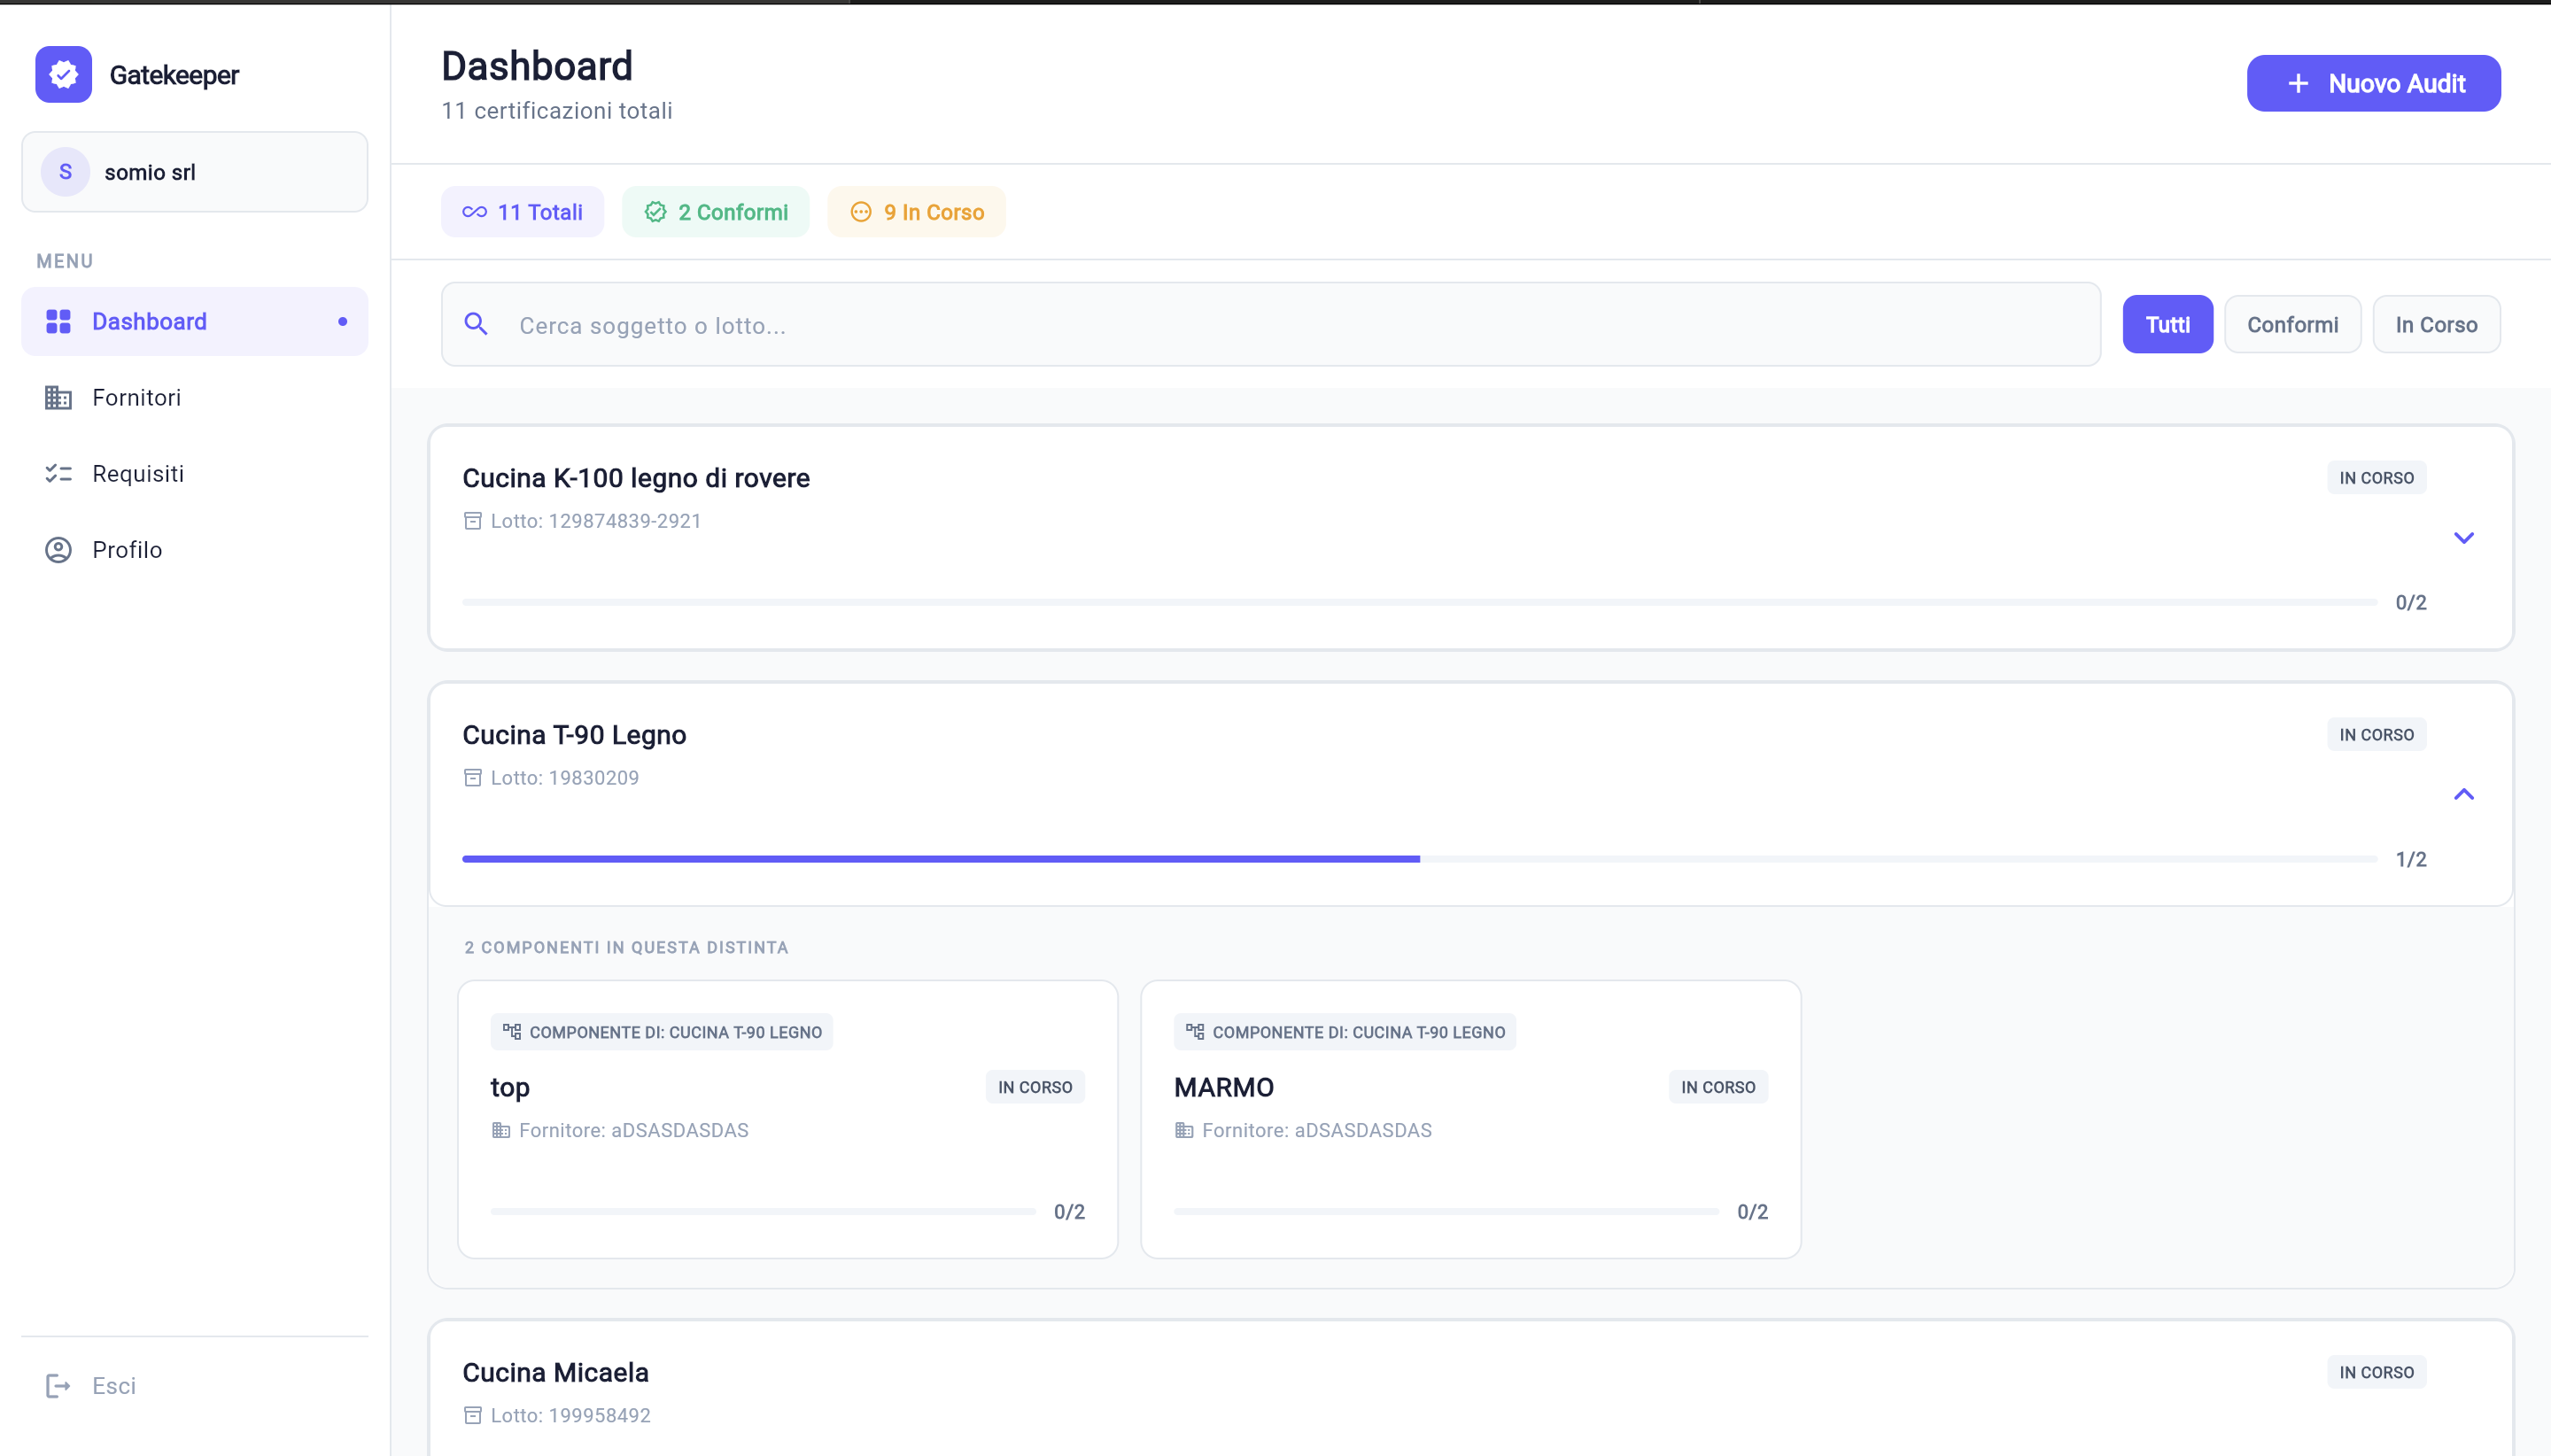Select the Tutti filter tab
The width and height of the screenshot is (2551, 1456).
(x=2168, y=324)
